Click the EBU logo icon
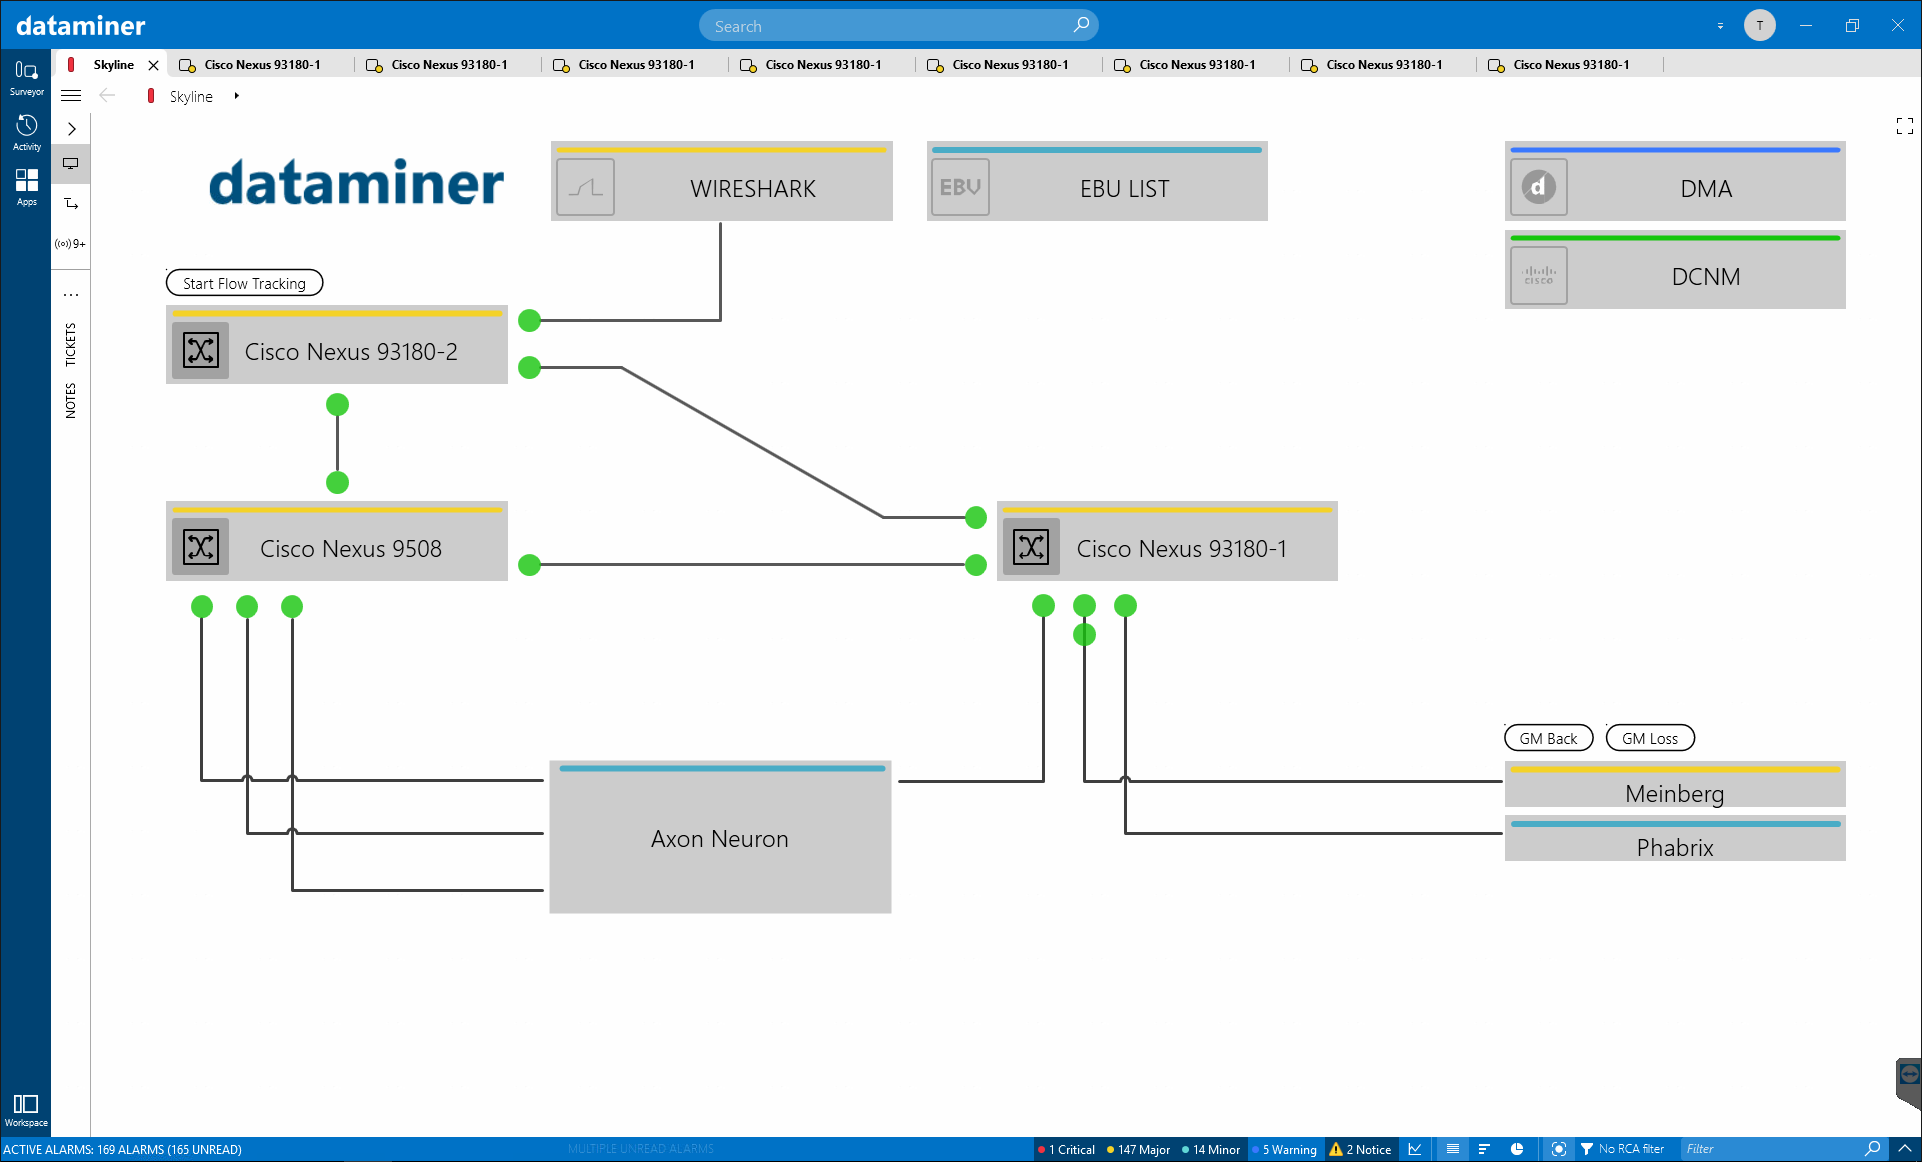Screen dimensions: 1922x1162 [x=960, y=187]
